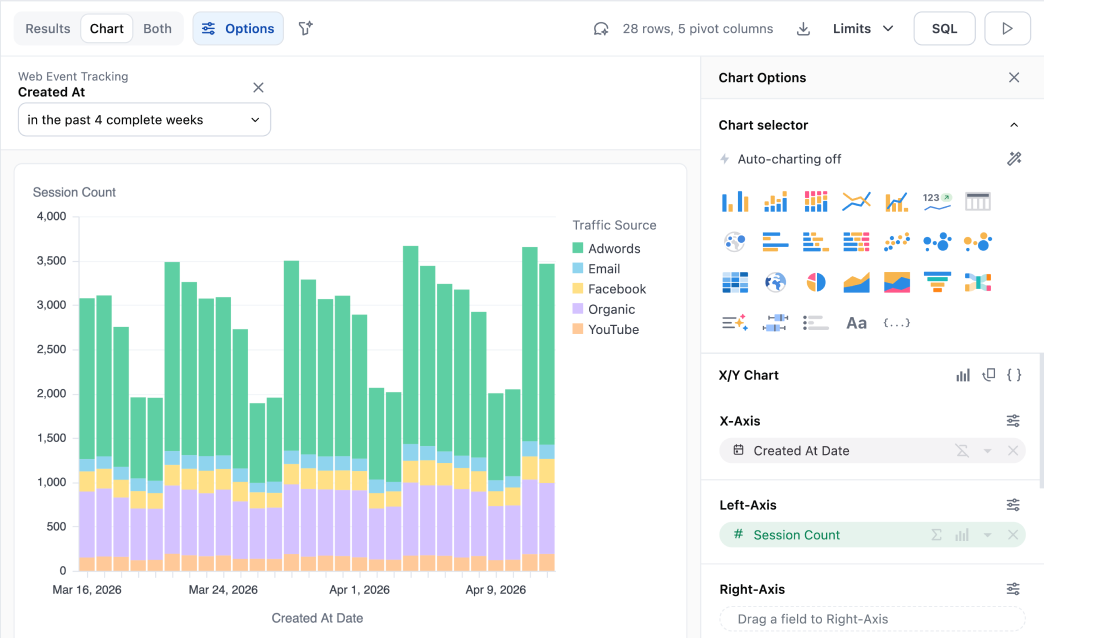The image size is (1108, 638).
Task: Collapse the Chart selector section
Action: pyautogui.click(x=1013, y=124)
